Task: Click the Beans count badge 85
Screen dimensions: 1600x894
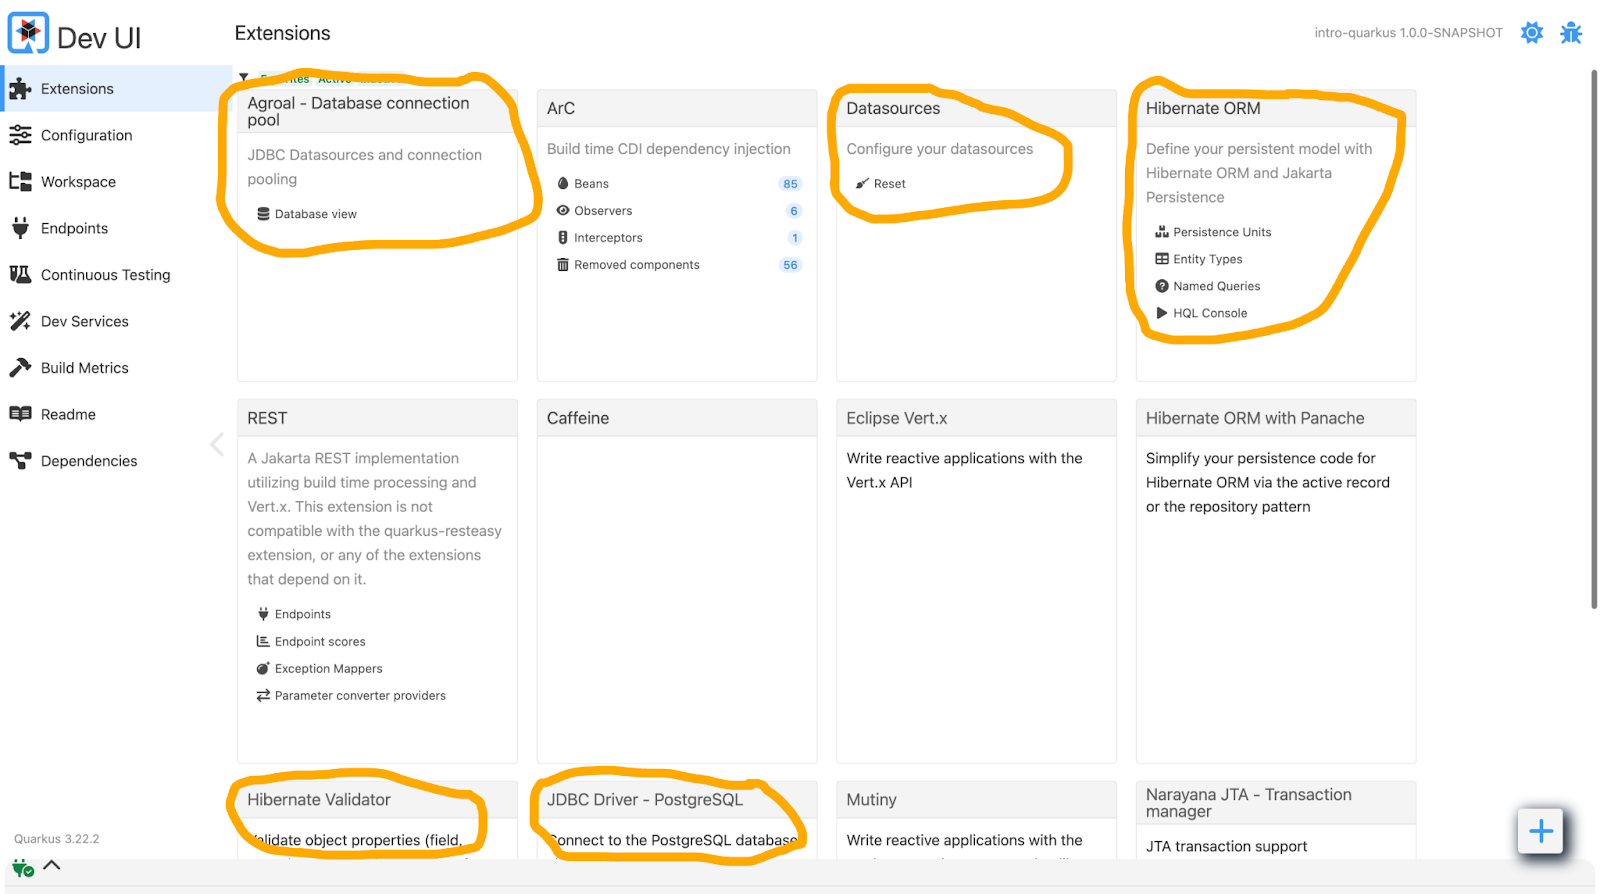Action: click(790, 184)
